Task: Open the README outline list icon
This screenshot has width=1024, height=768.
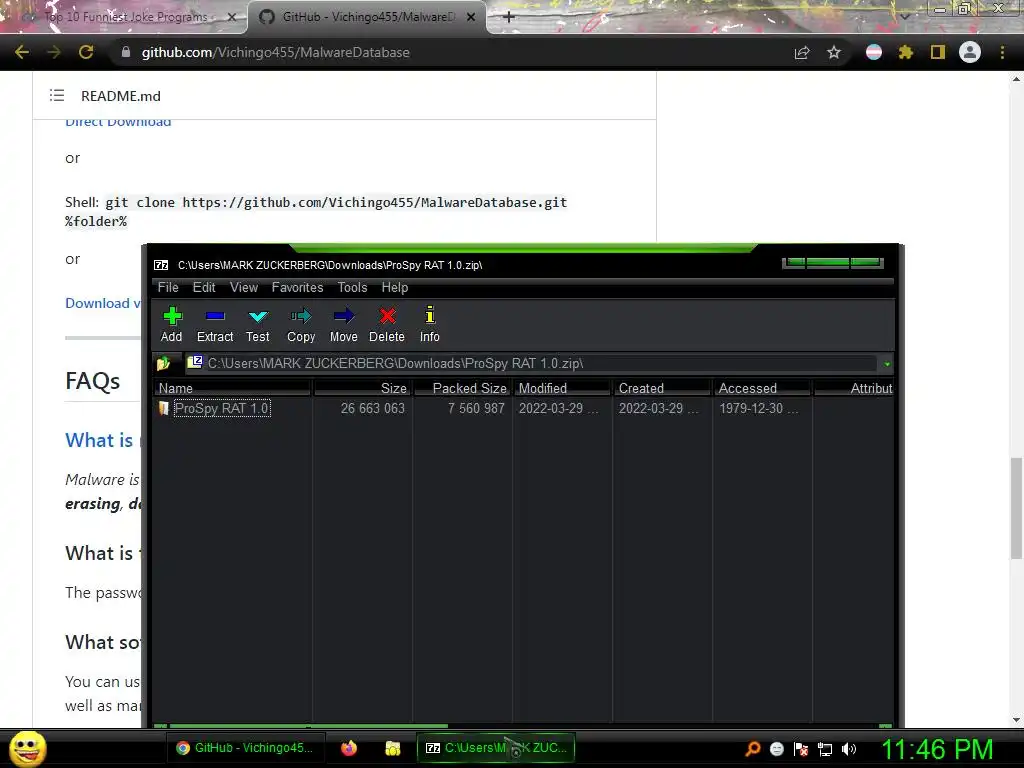Action: tap(57, 95)
